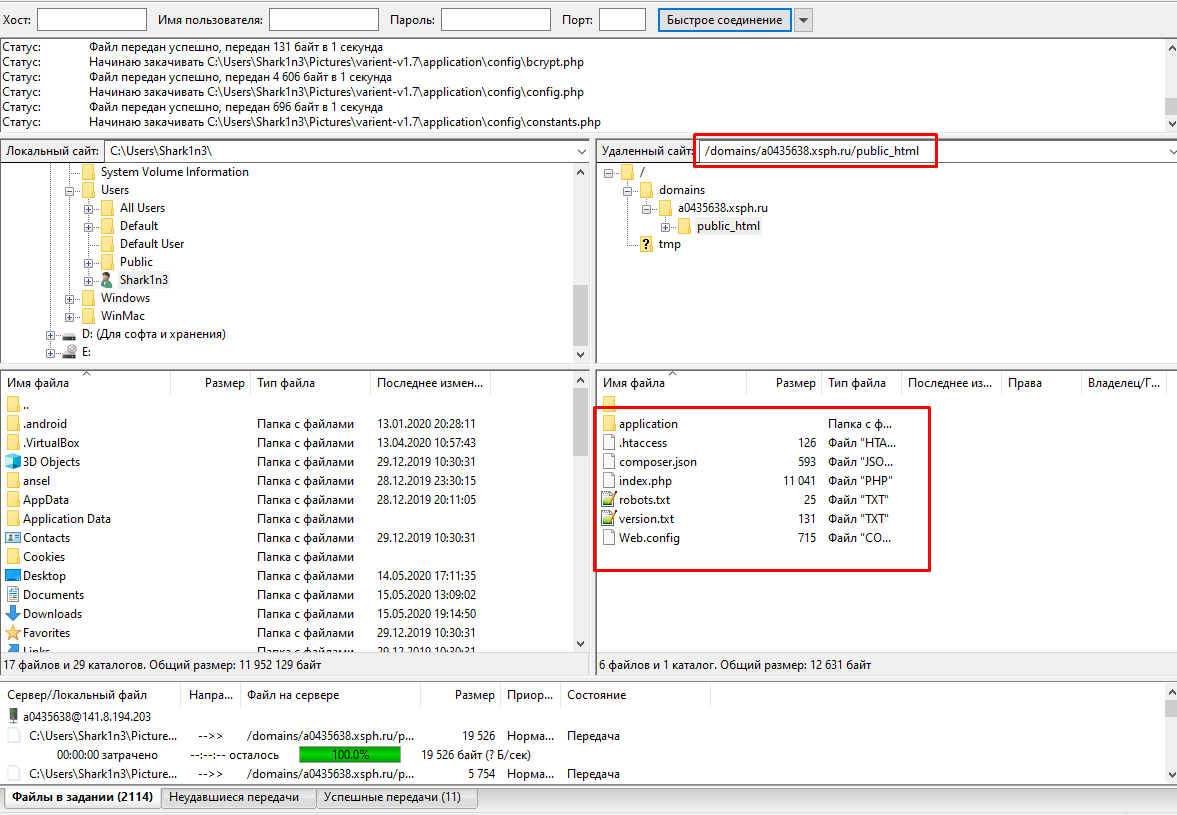Click the Contacts folder icon

click(13, 538)
